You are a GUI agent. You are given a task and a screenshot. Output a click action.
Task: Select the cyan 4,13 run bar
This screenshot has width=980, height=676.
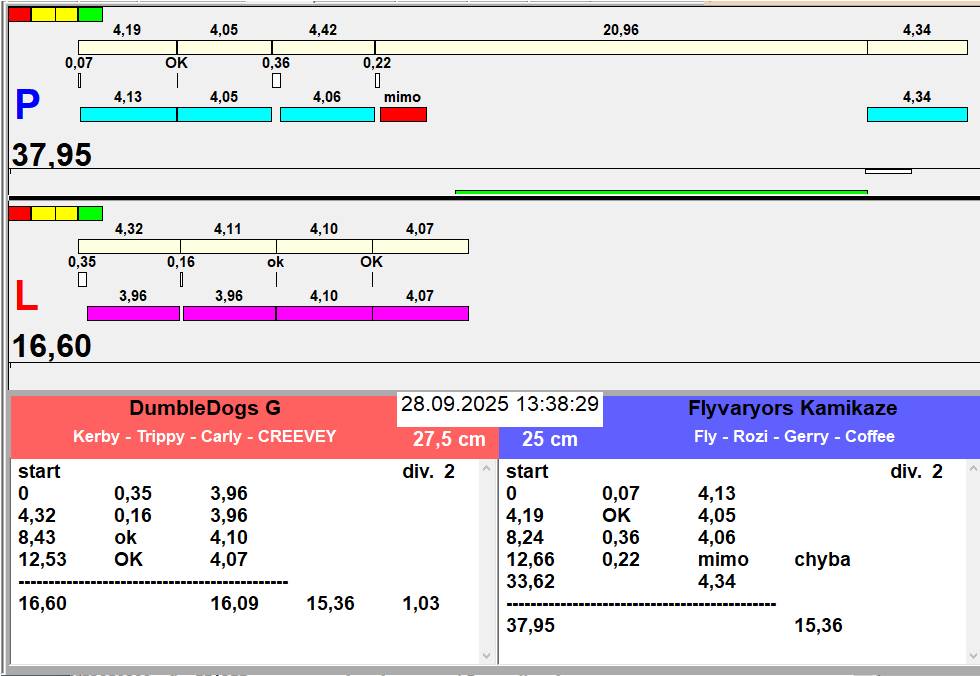pos(128,115)
